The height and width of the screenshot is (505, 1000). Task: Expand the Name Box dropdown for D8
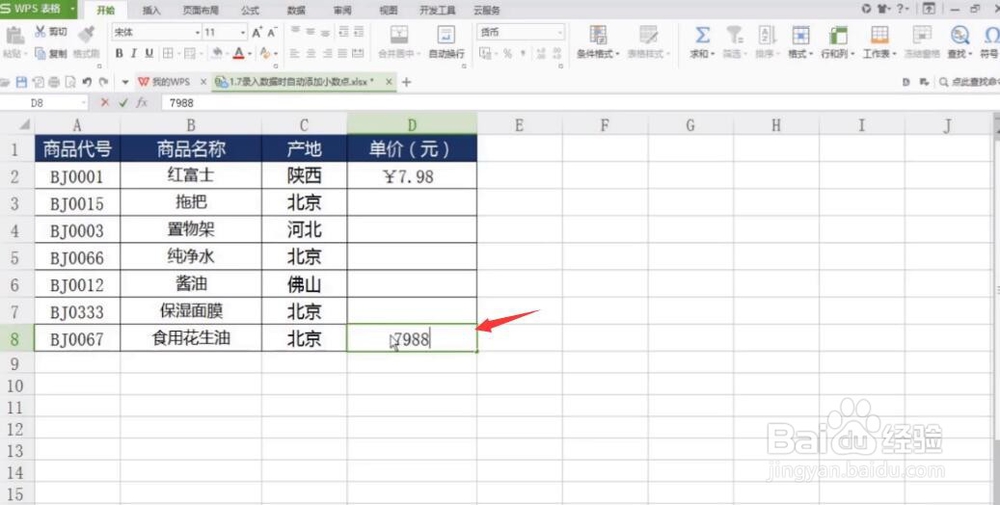click(x=84, y=103)
